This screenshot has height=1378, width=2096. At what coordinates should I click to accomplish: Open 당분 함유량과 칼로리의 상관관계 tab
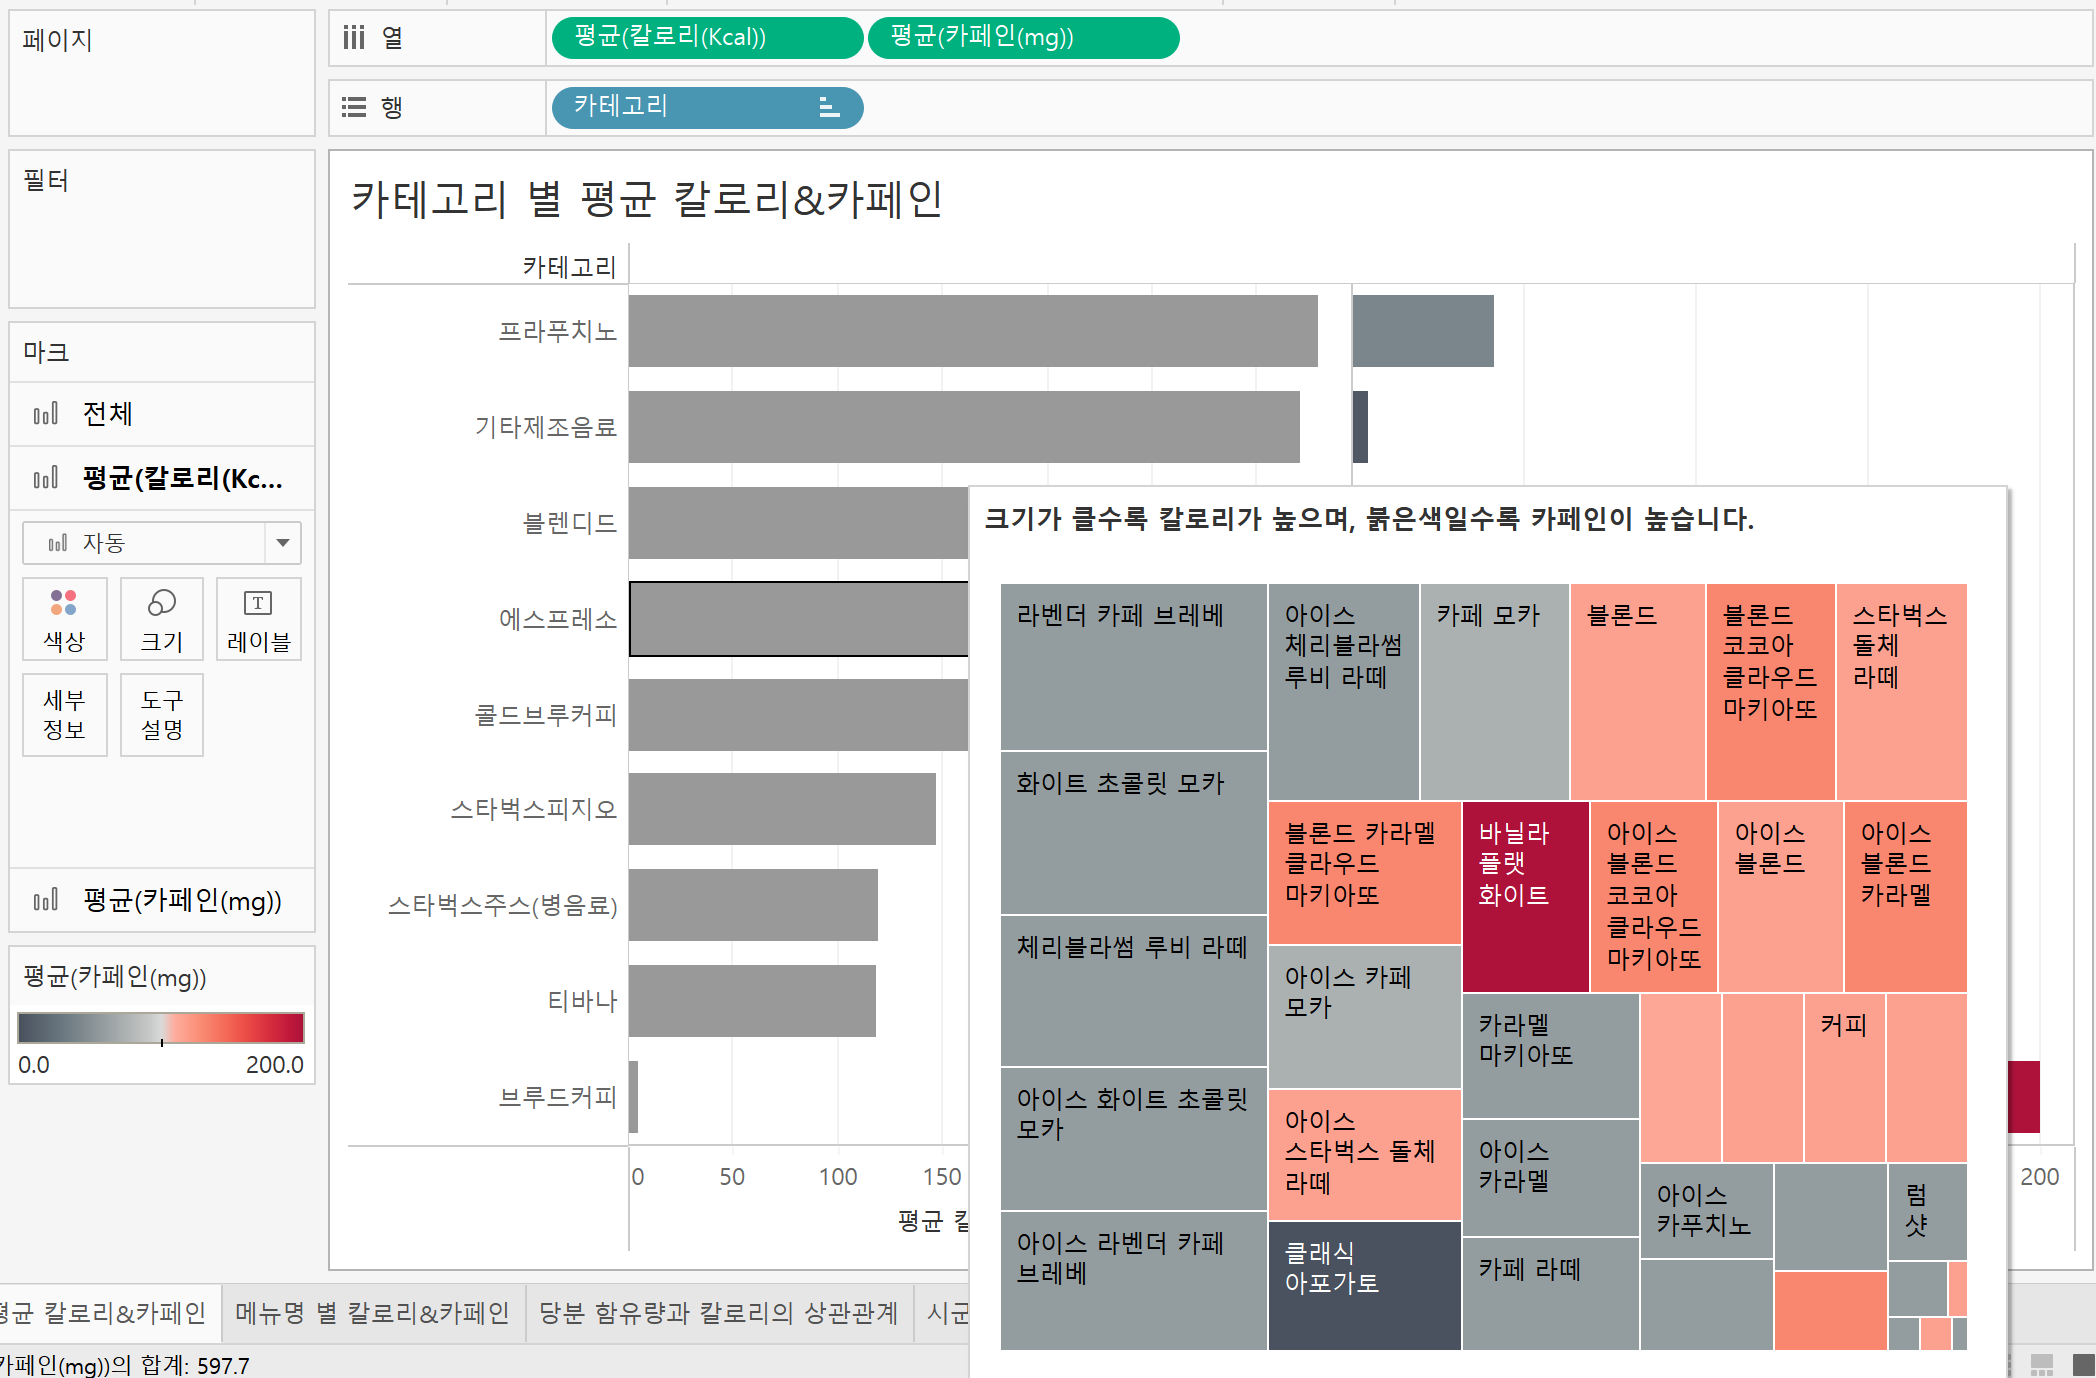(718, 1313)
